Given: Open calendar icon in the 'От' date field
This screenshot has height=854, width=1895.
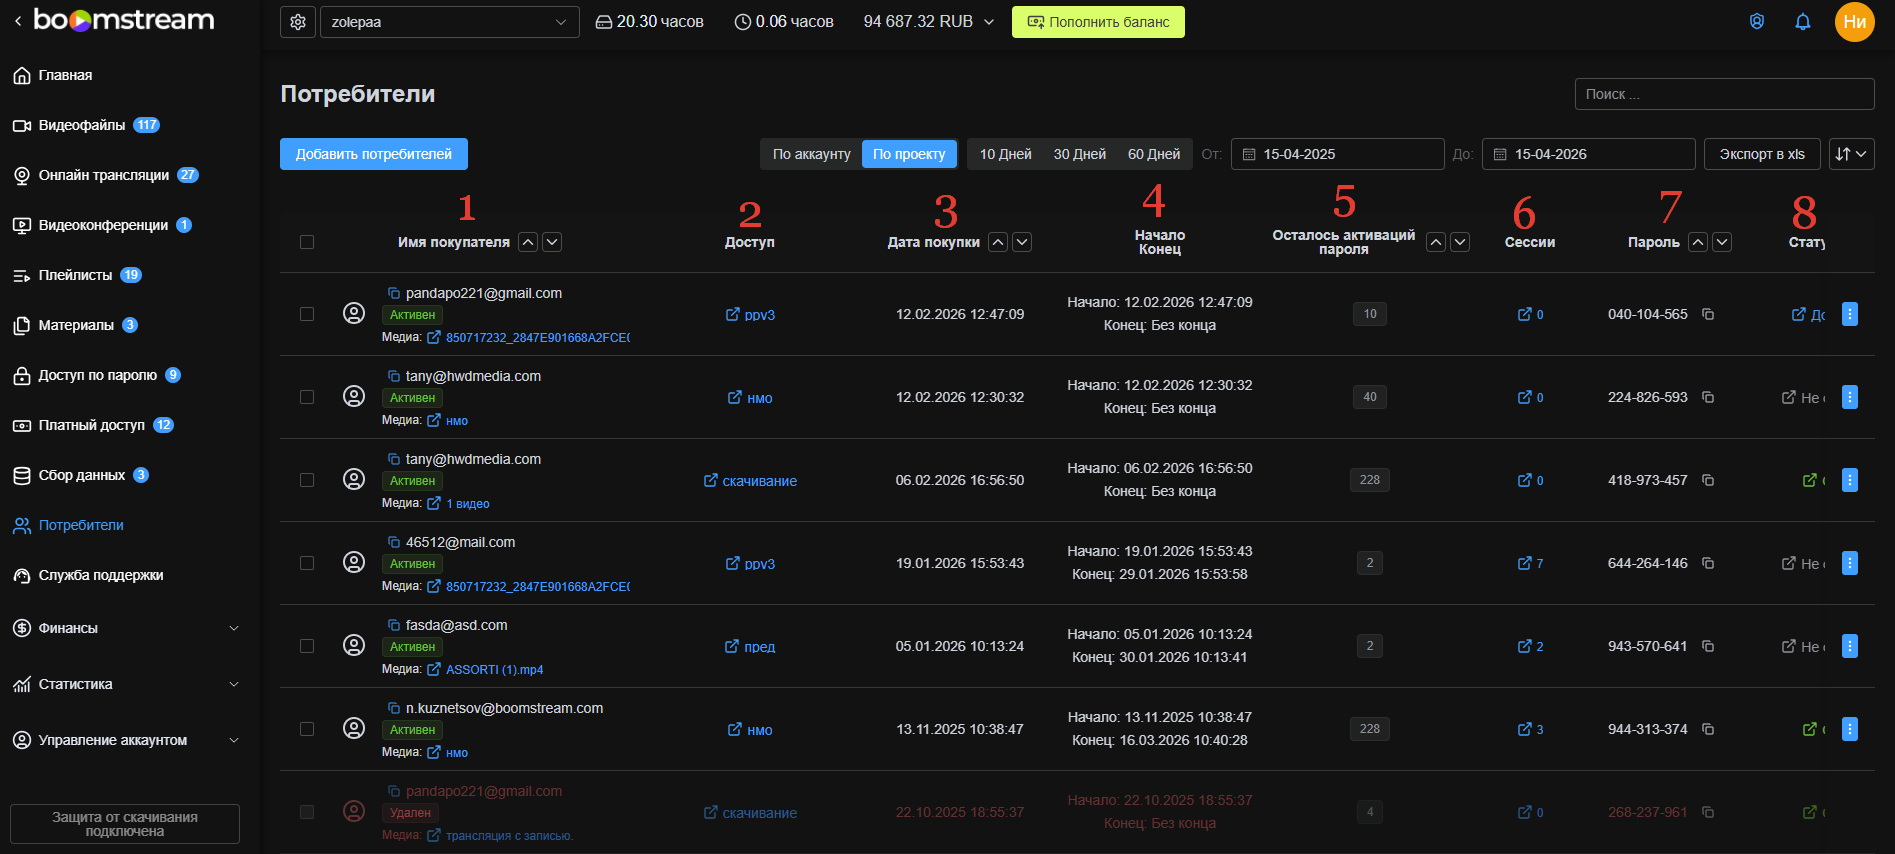Looking at the screenshot, I should point(1249,154).
